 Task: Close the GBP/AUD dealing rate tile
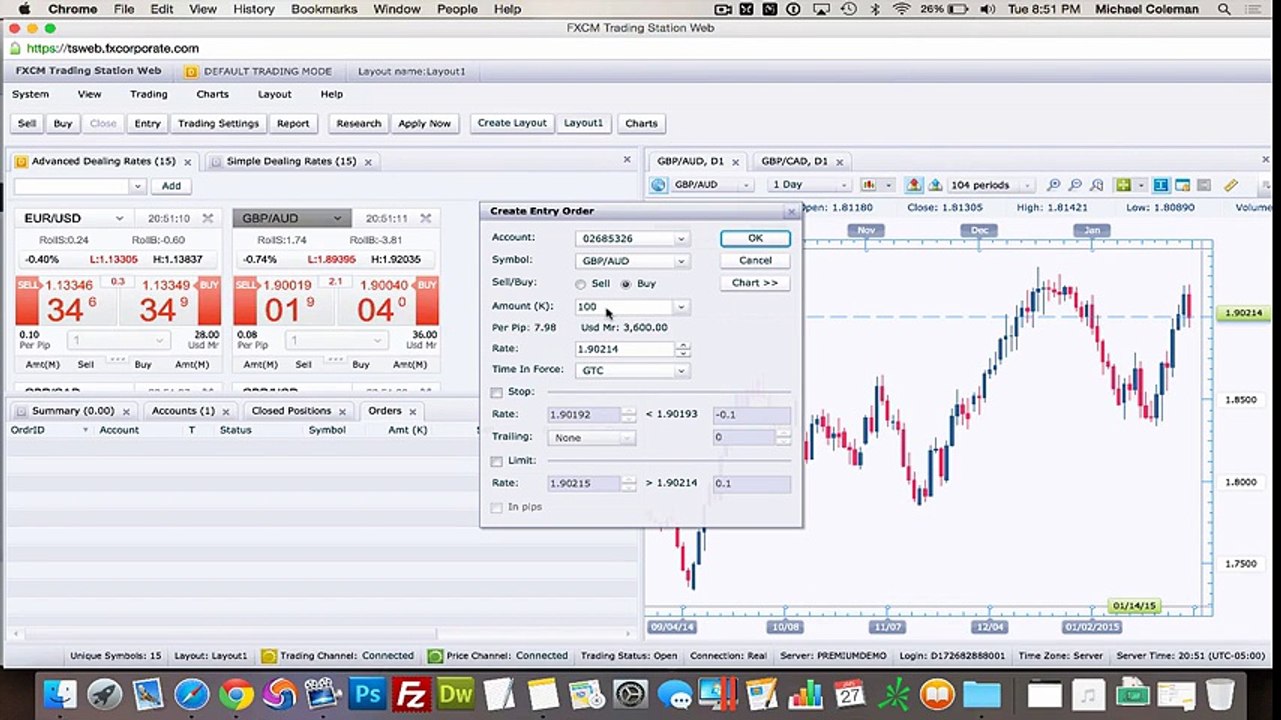click(x=426, y=218)
